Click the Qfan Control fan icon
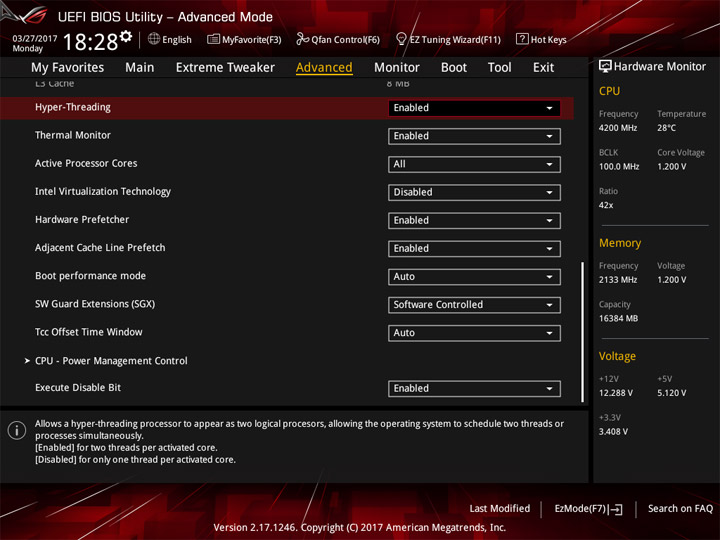 point(302,39)
